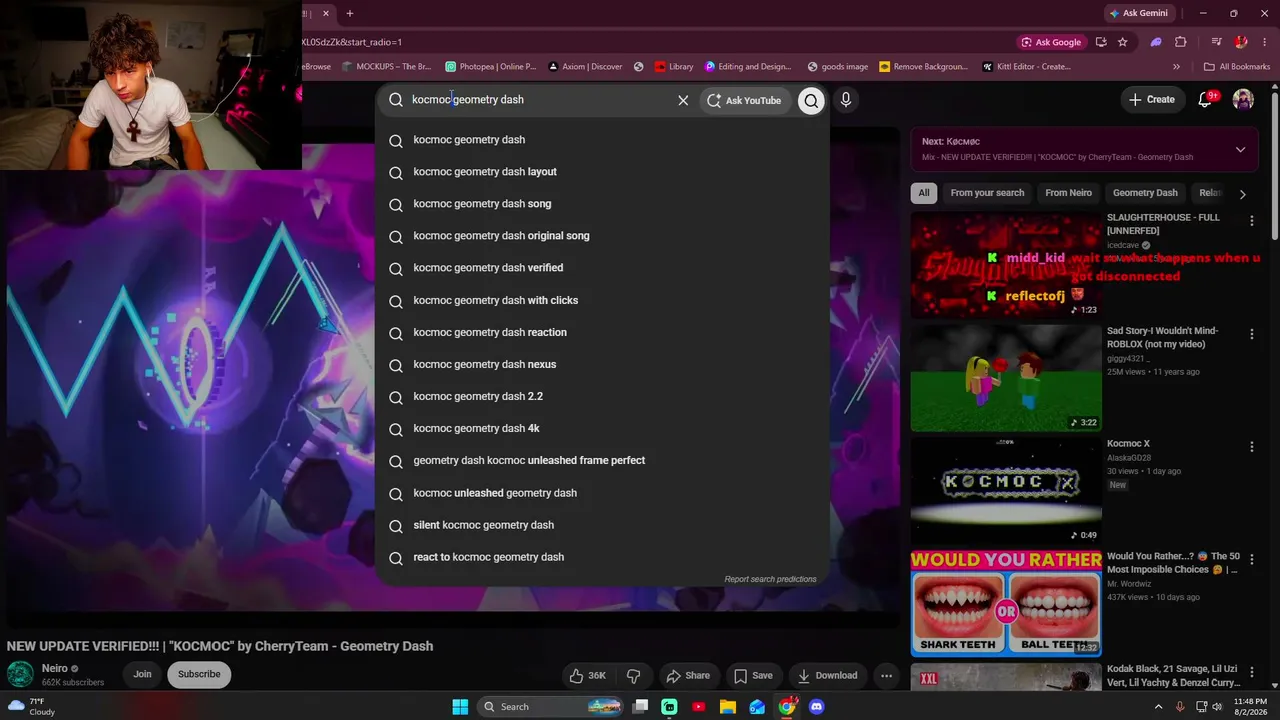The width and height of the screenshot is (1280, 720).
Task: Clear the YouTube search box text
Action: 683,100
